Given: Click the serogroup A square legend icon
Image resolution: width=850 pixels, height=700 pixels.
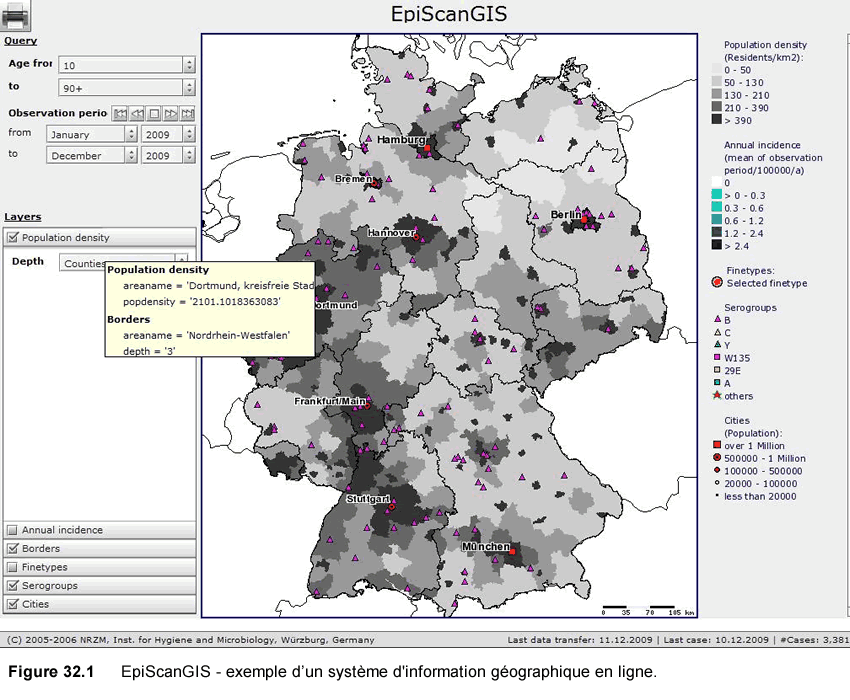Looking at the screenshot, I should coord(717,382).
